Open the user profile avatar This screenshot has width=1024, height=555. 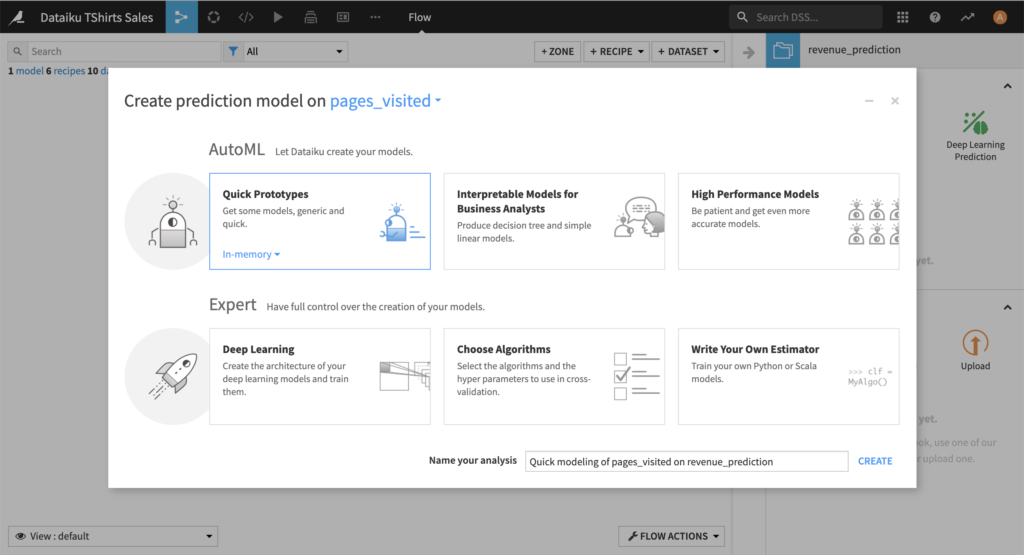(x=999, y=17)
